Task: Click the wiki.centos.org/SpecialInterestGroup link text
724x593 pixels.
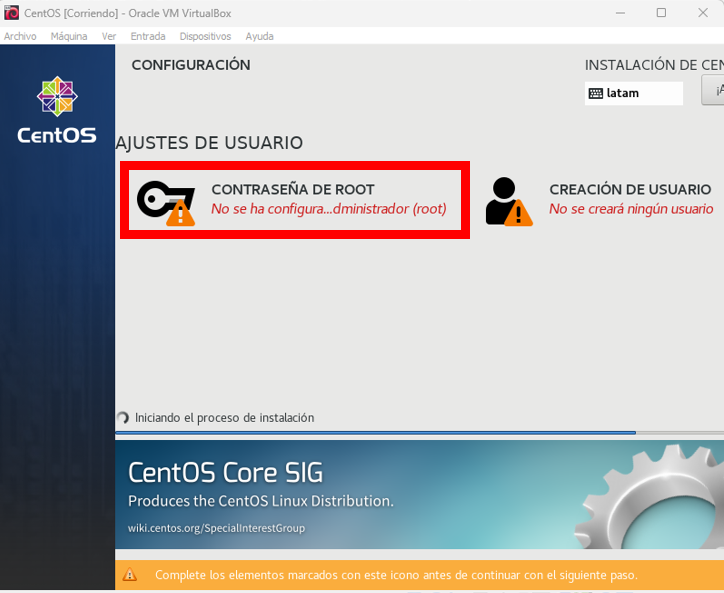Action: [216, 528]
